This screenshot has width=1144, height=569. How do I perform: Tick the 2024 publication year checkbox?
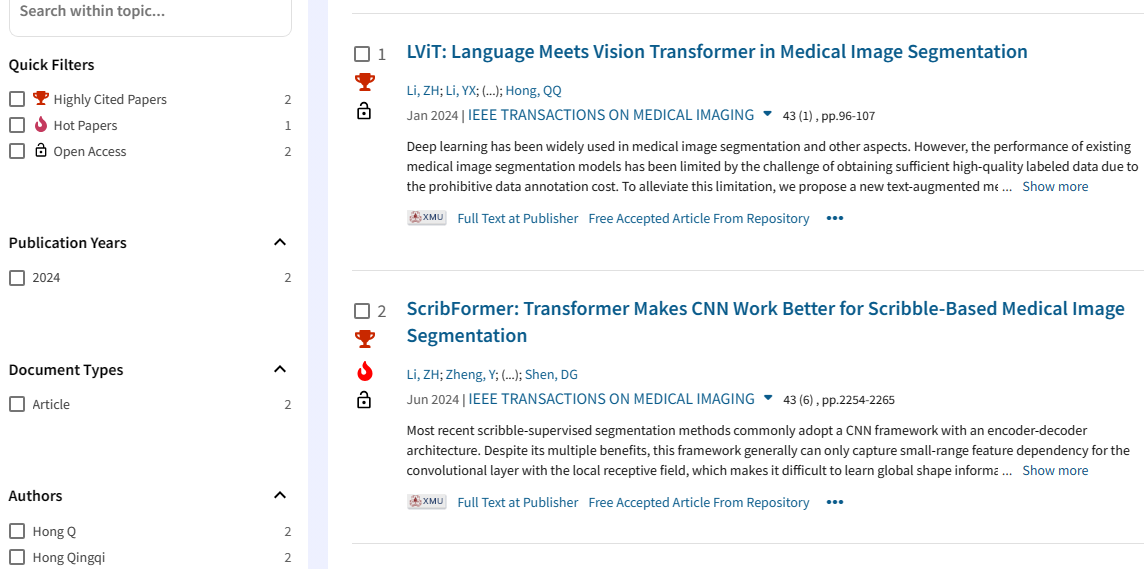(17, 278)
